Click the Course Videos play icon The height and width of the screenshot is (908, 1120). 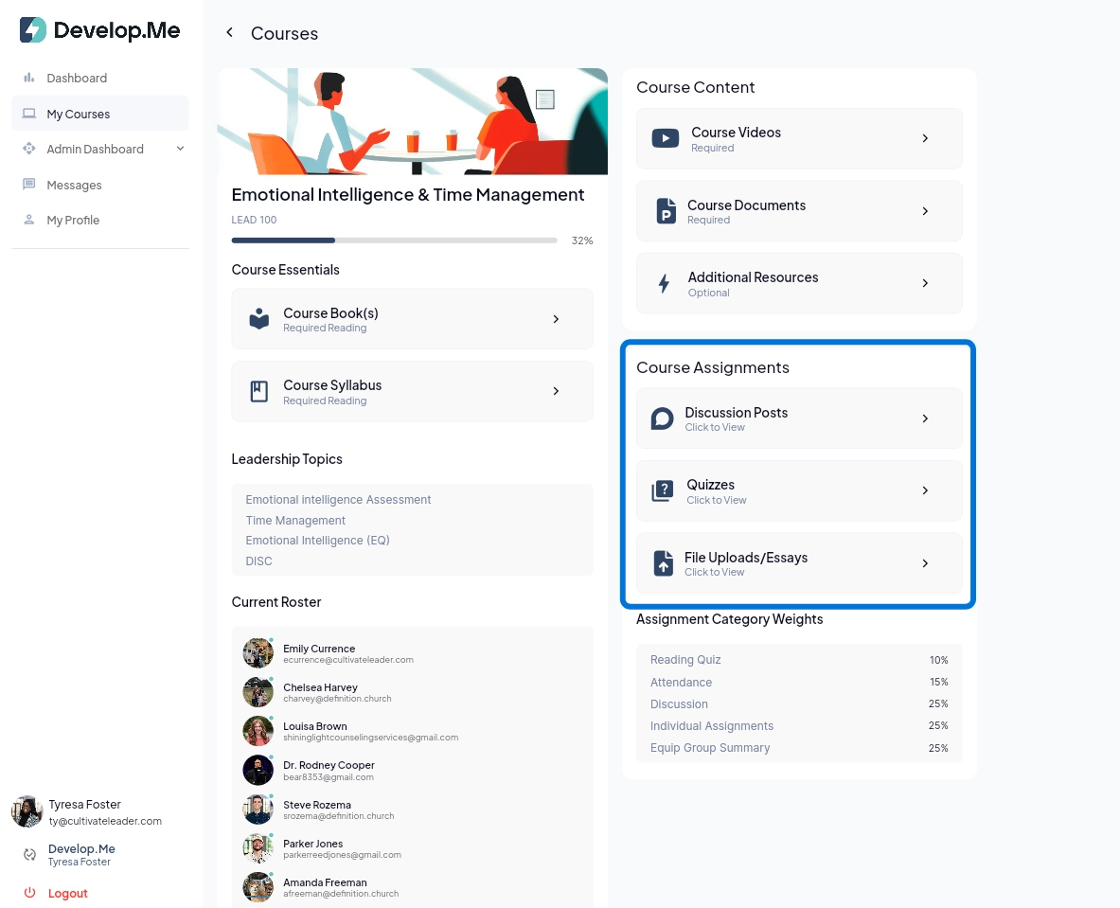(x=665, y=139)
